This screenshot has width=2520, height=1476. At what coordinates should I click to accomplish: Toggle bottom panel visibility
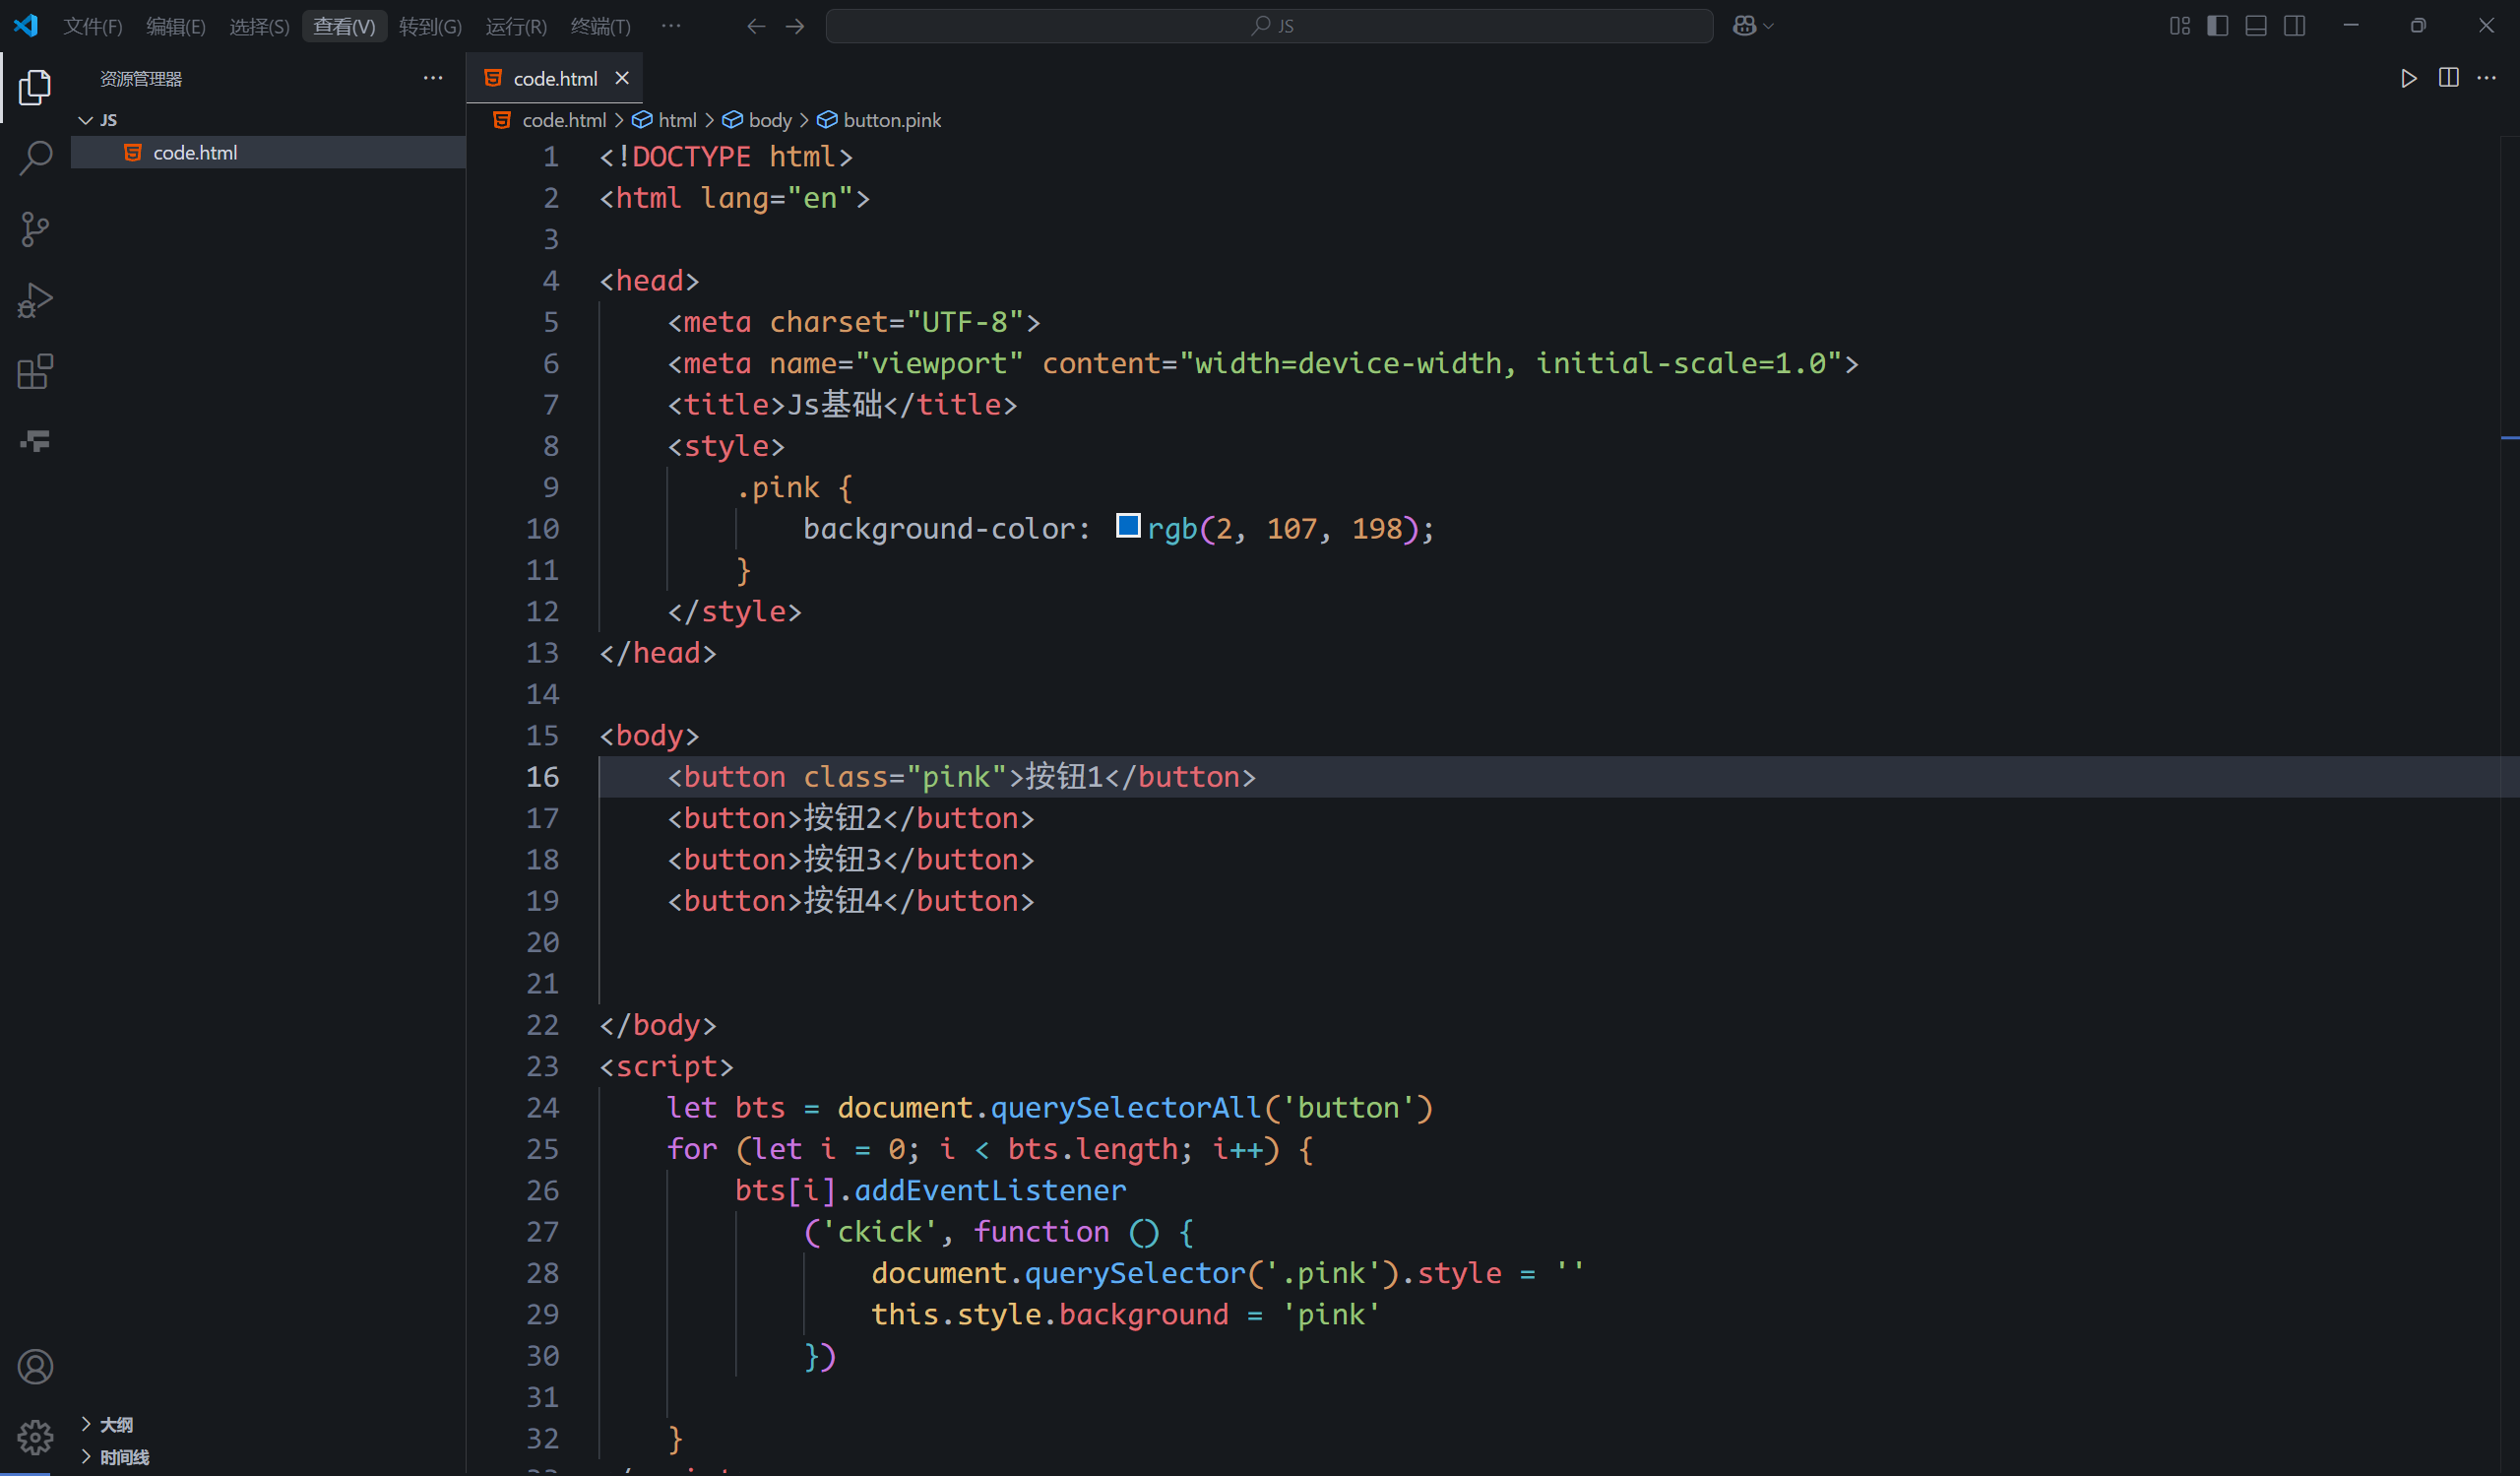[2256, 26]
